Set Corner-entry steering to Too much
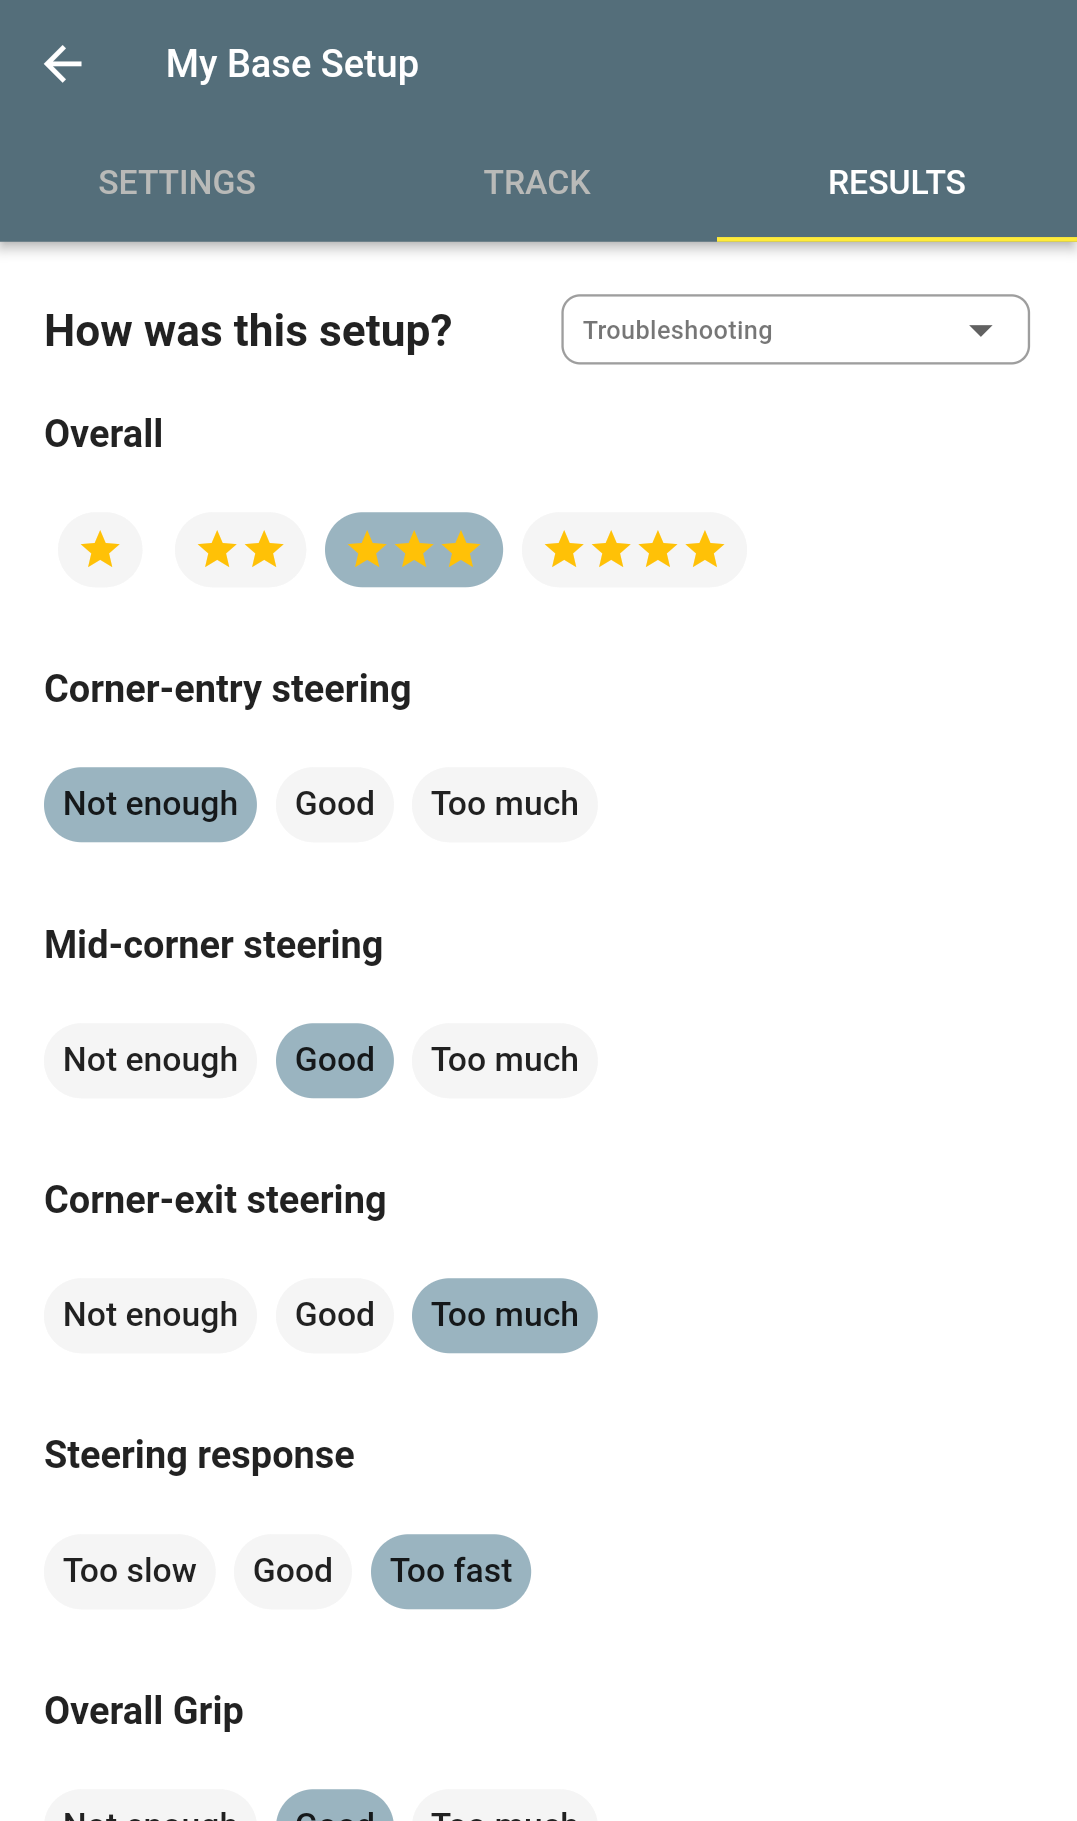This screenshot has width=1077, height=1821. coord(504,805)
